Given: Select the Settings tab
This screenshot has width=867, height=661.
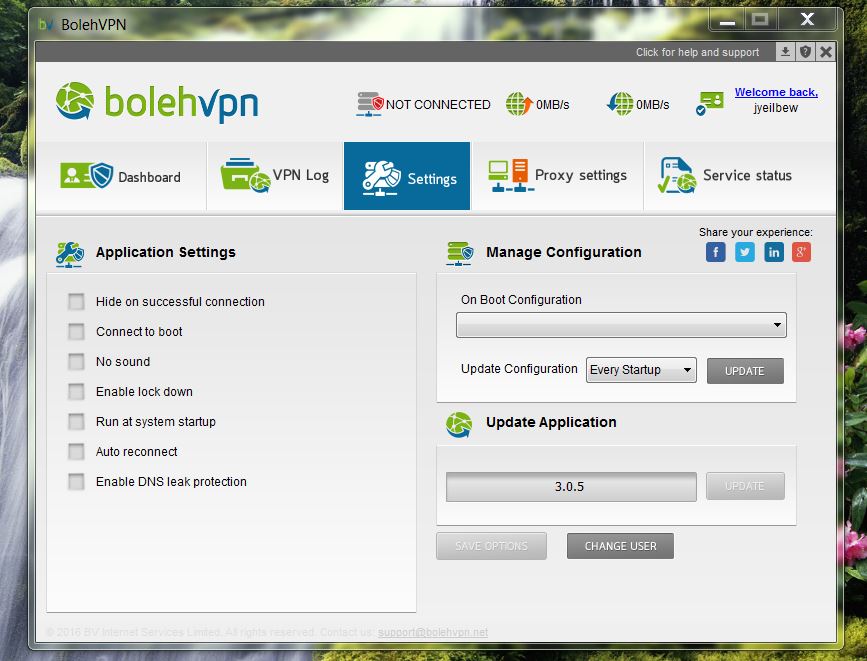Looking at the screenshot, I should click(407, 176).
